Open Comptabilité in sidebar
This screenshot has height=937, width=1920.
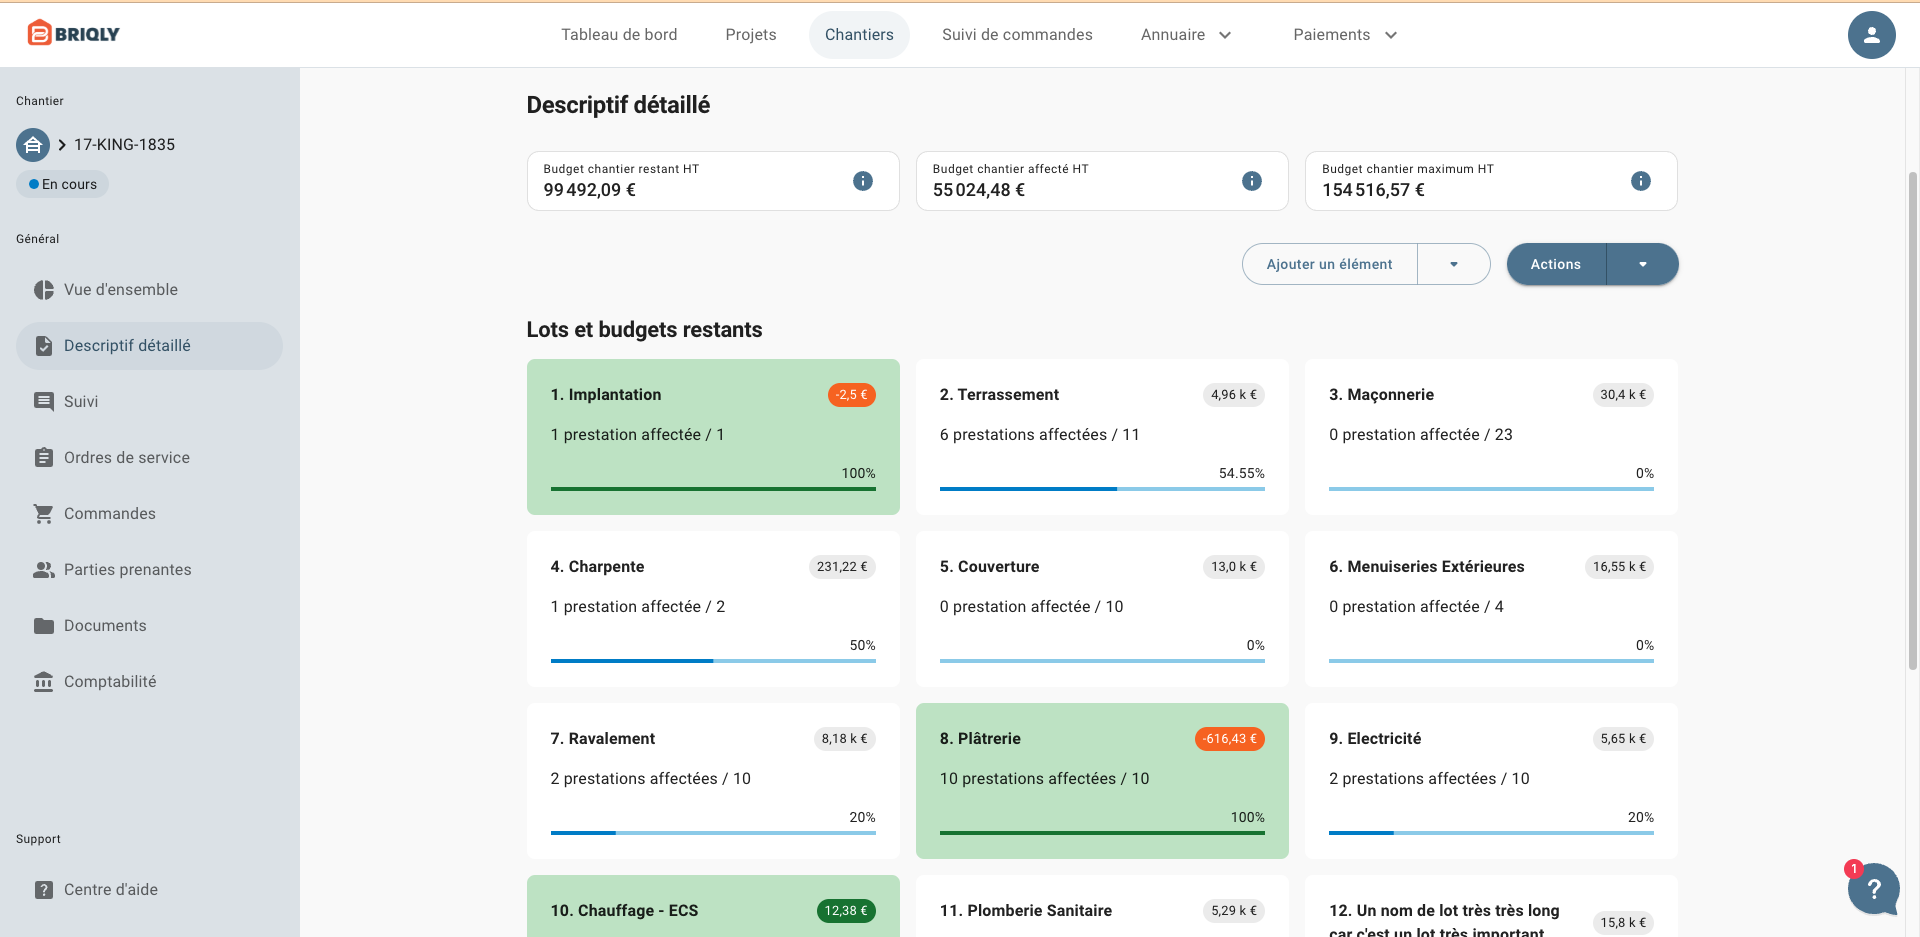(x=149, y=682)
